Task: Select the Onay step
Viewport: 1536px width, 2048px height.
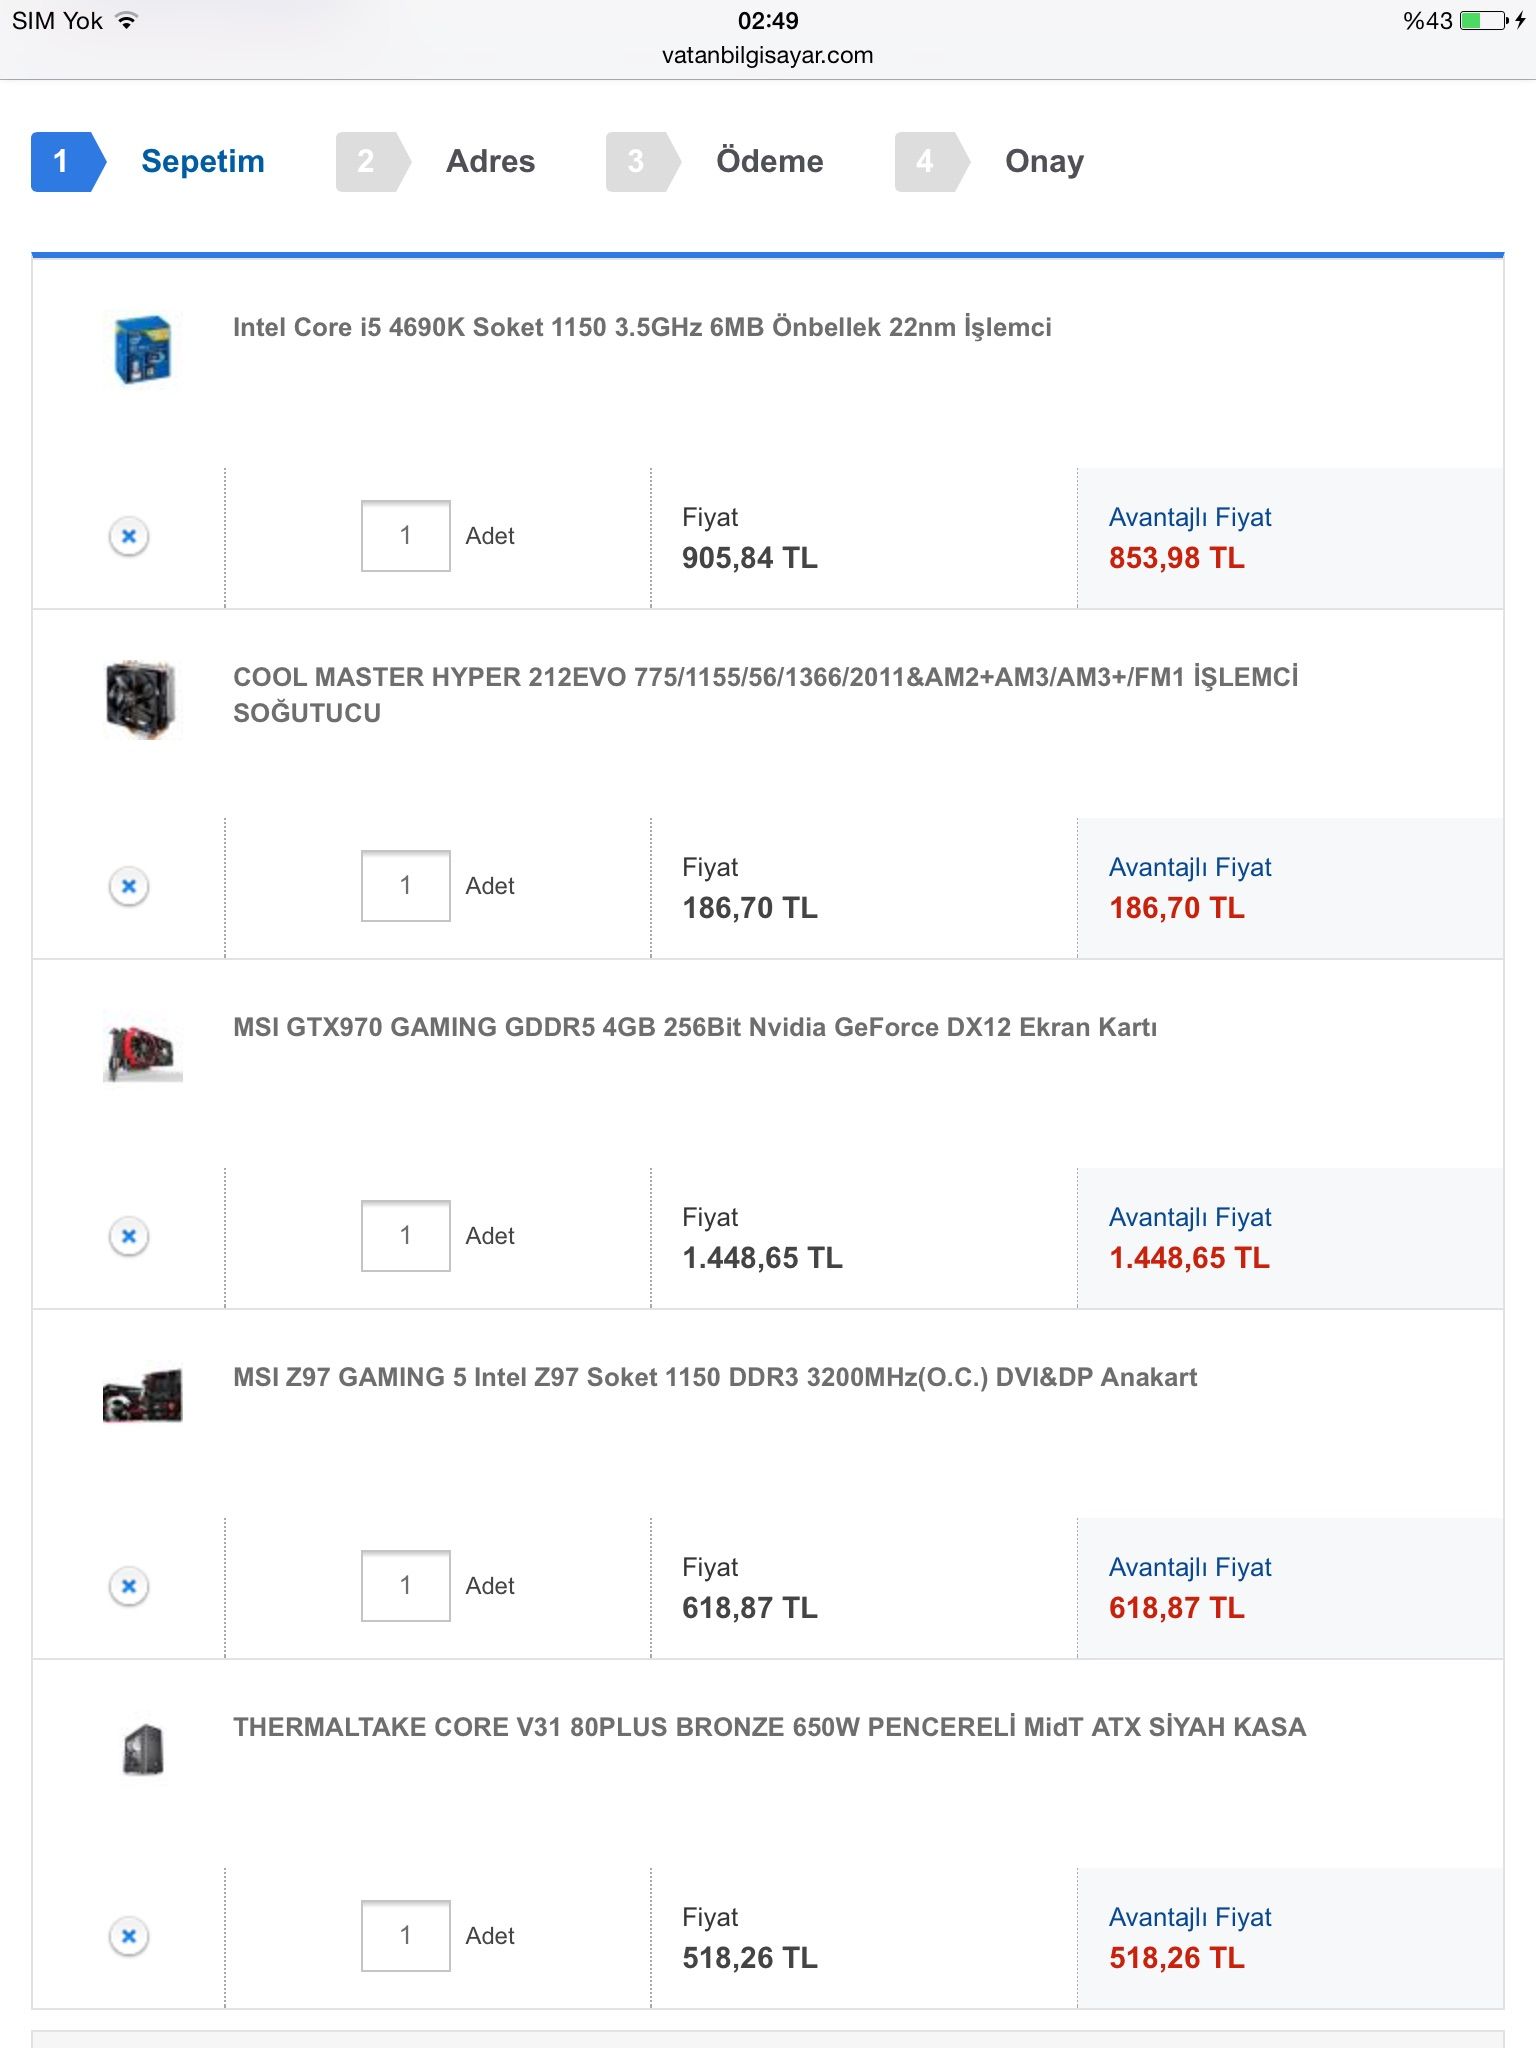Action: click(x=1043, y=161)
